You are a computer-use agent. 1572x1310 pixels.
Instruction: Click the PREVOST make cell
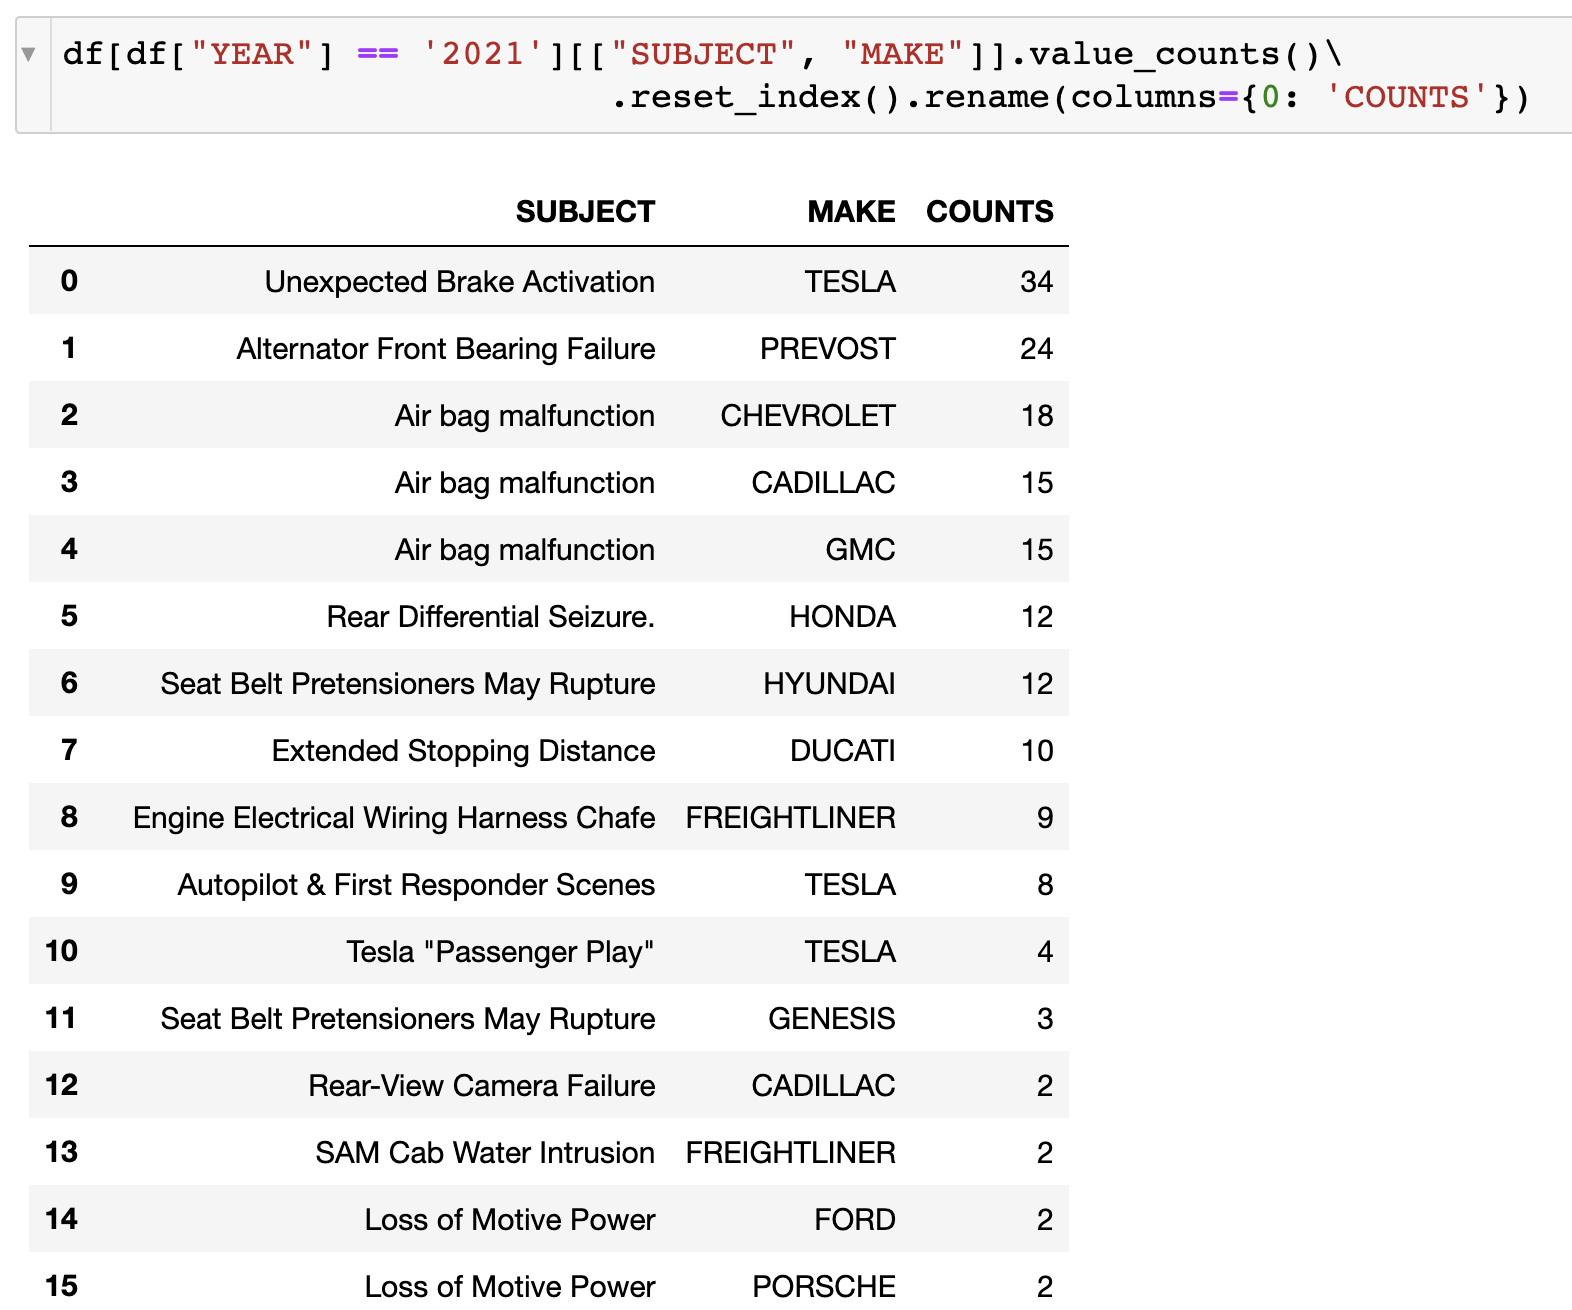[x=828, y=349]
